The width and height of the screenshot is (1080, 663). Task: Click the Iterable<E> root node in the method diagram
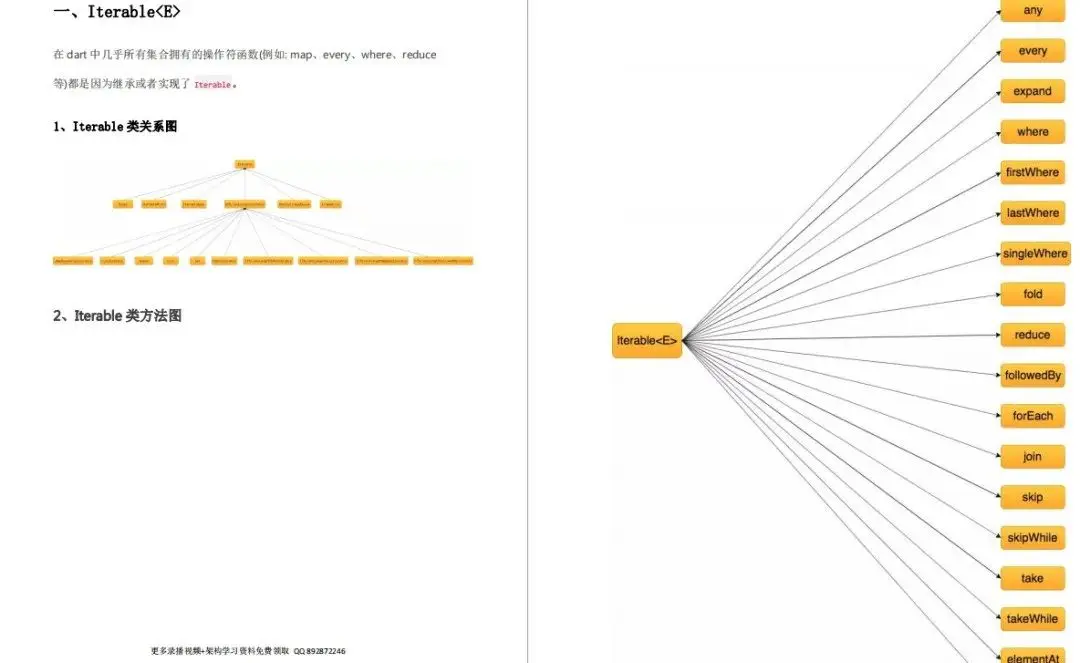pyautogui.click(x=647, y=340)
